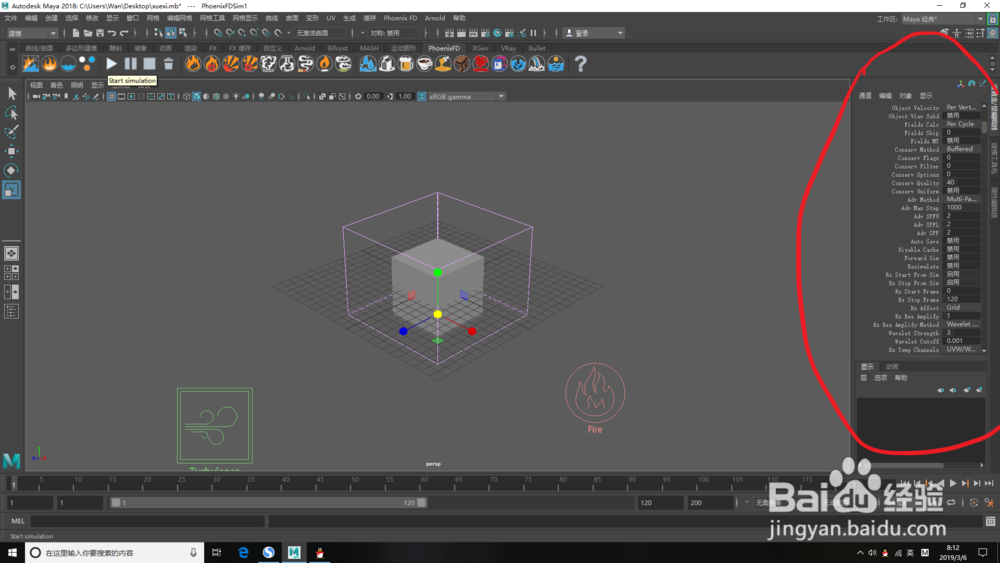Image resolution: width=1000 pixels, height=563 pixels.
Task: Create a new scene
Action: click(76, 33)
